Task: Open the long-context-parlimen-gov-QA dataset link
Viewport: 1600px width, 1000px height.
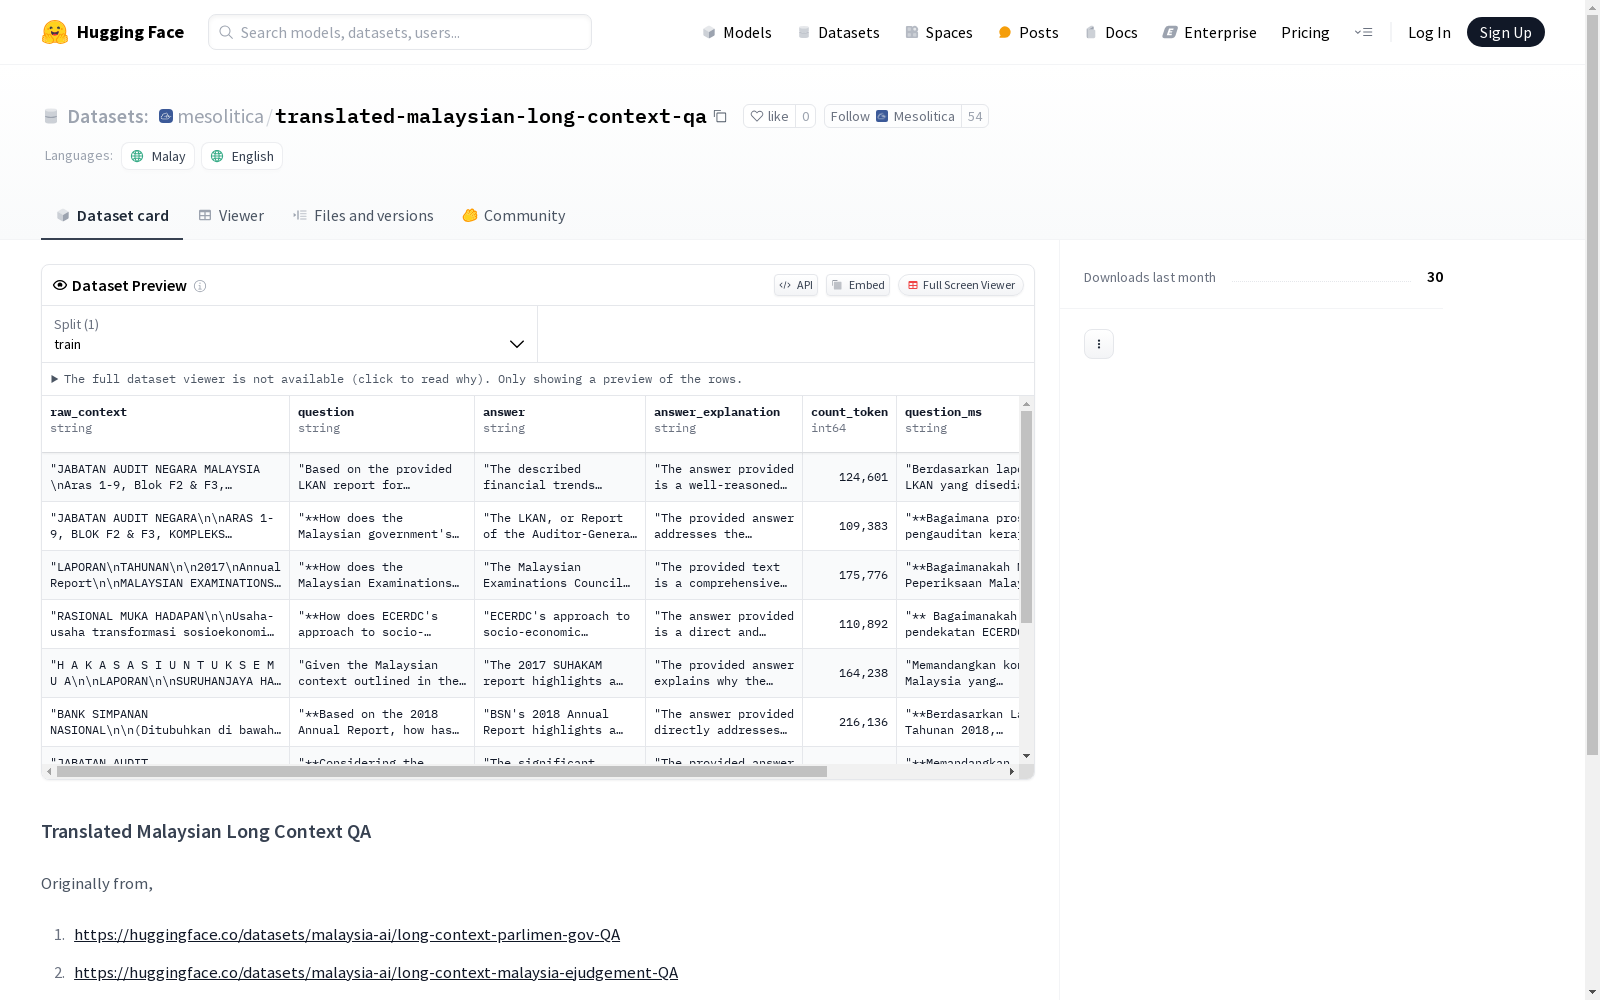Action: 347,934
